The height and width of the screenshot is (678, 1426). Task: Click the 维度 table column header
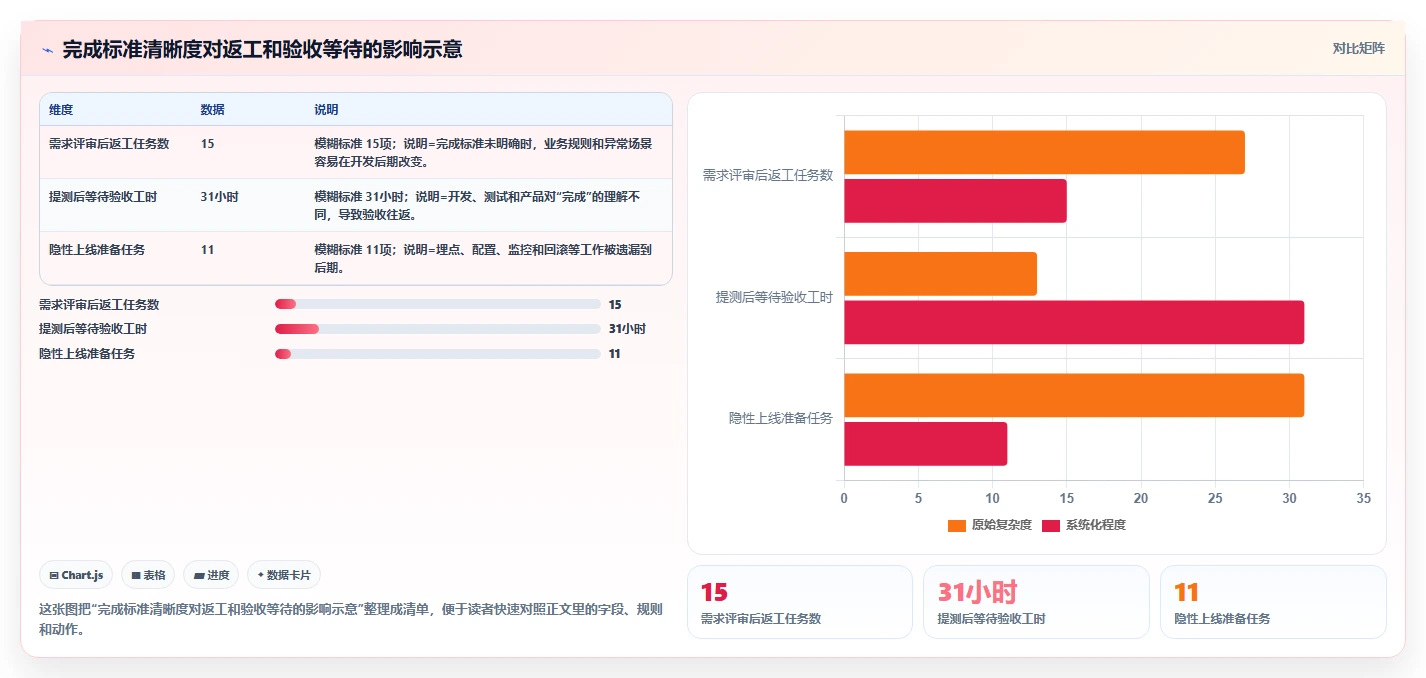pyautogui.click(x=61, y=110)
